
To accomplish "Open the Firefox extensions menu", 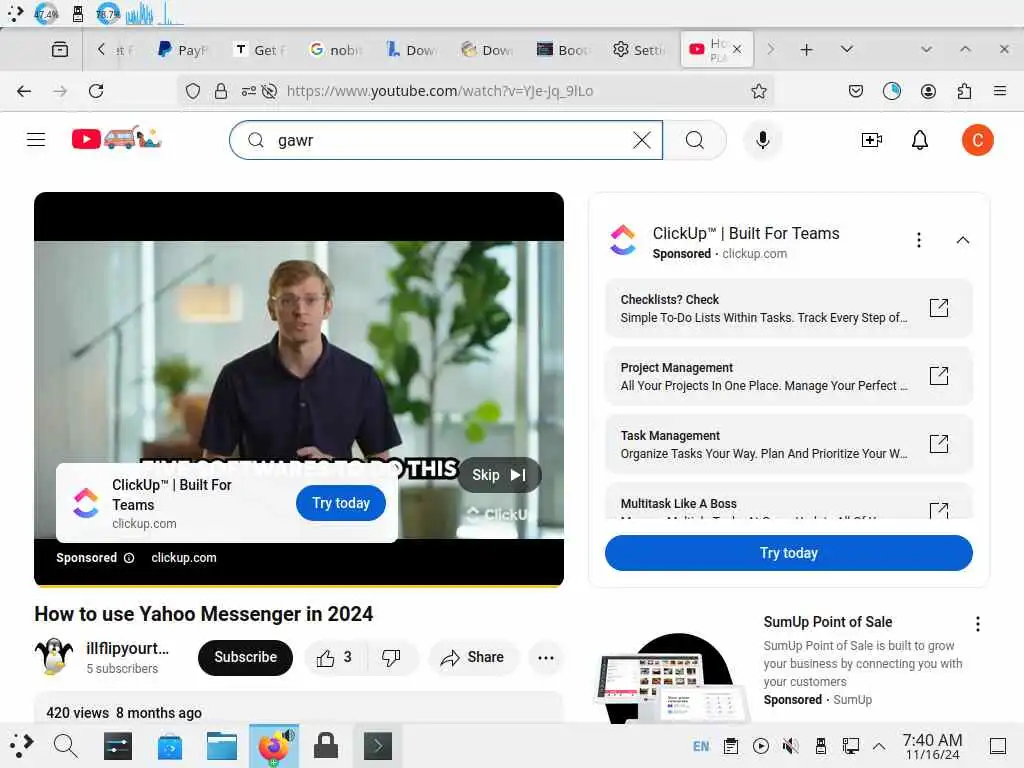I will coord(964,91).
